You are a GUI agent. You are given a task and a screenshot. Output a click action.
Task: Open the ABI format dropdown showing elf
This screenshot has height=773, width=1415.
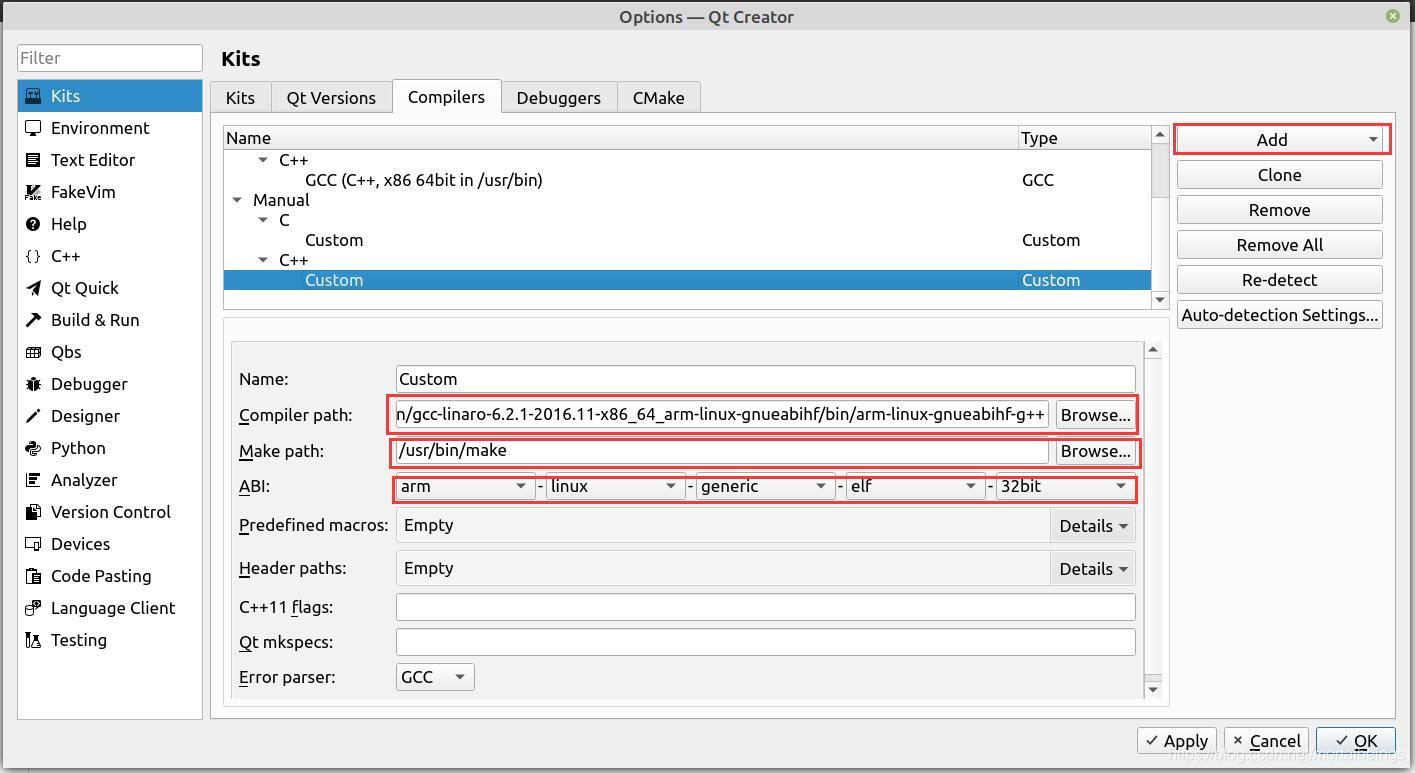click(x=915, y=486)
